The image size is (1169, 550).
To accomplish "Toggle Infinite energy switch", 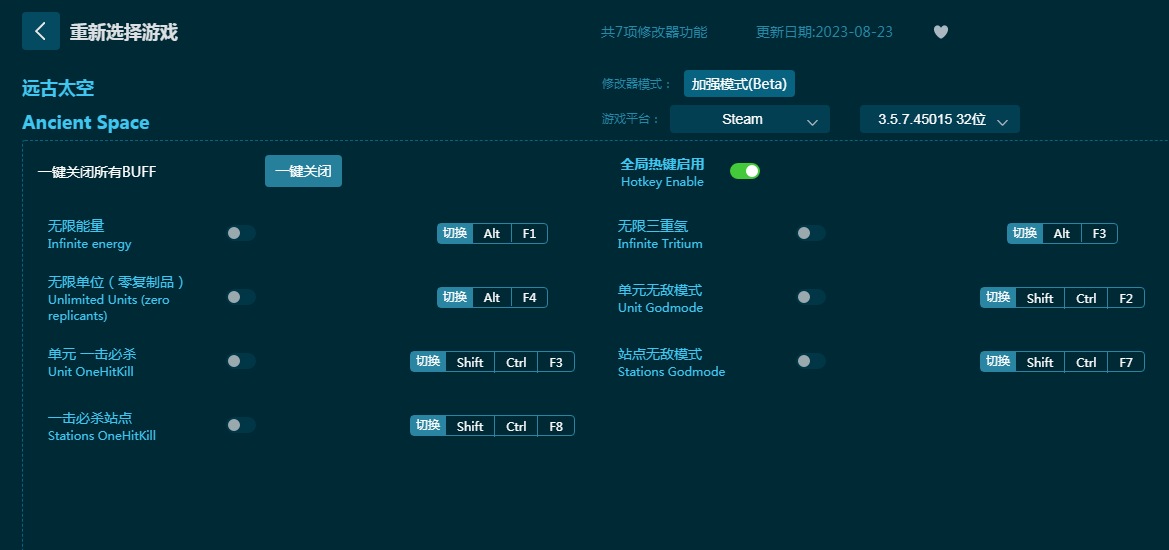I will click(240, 233).
